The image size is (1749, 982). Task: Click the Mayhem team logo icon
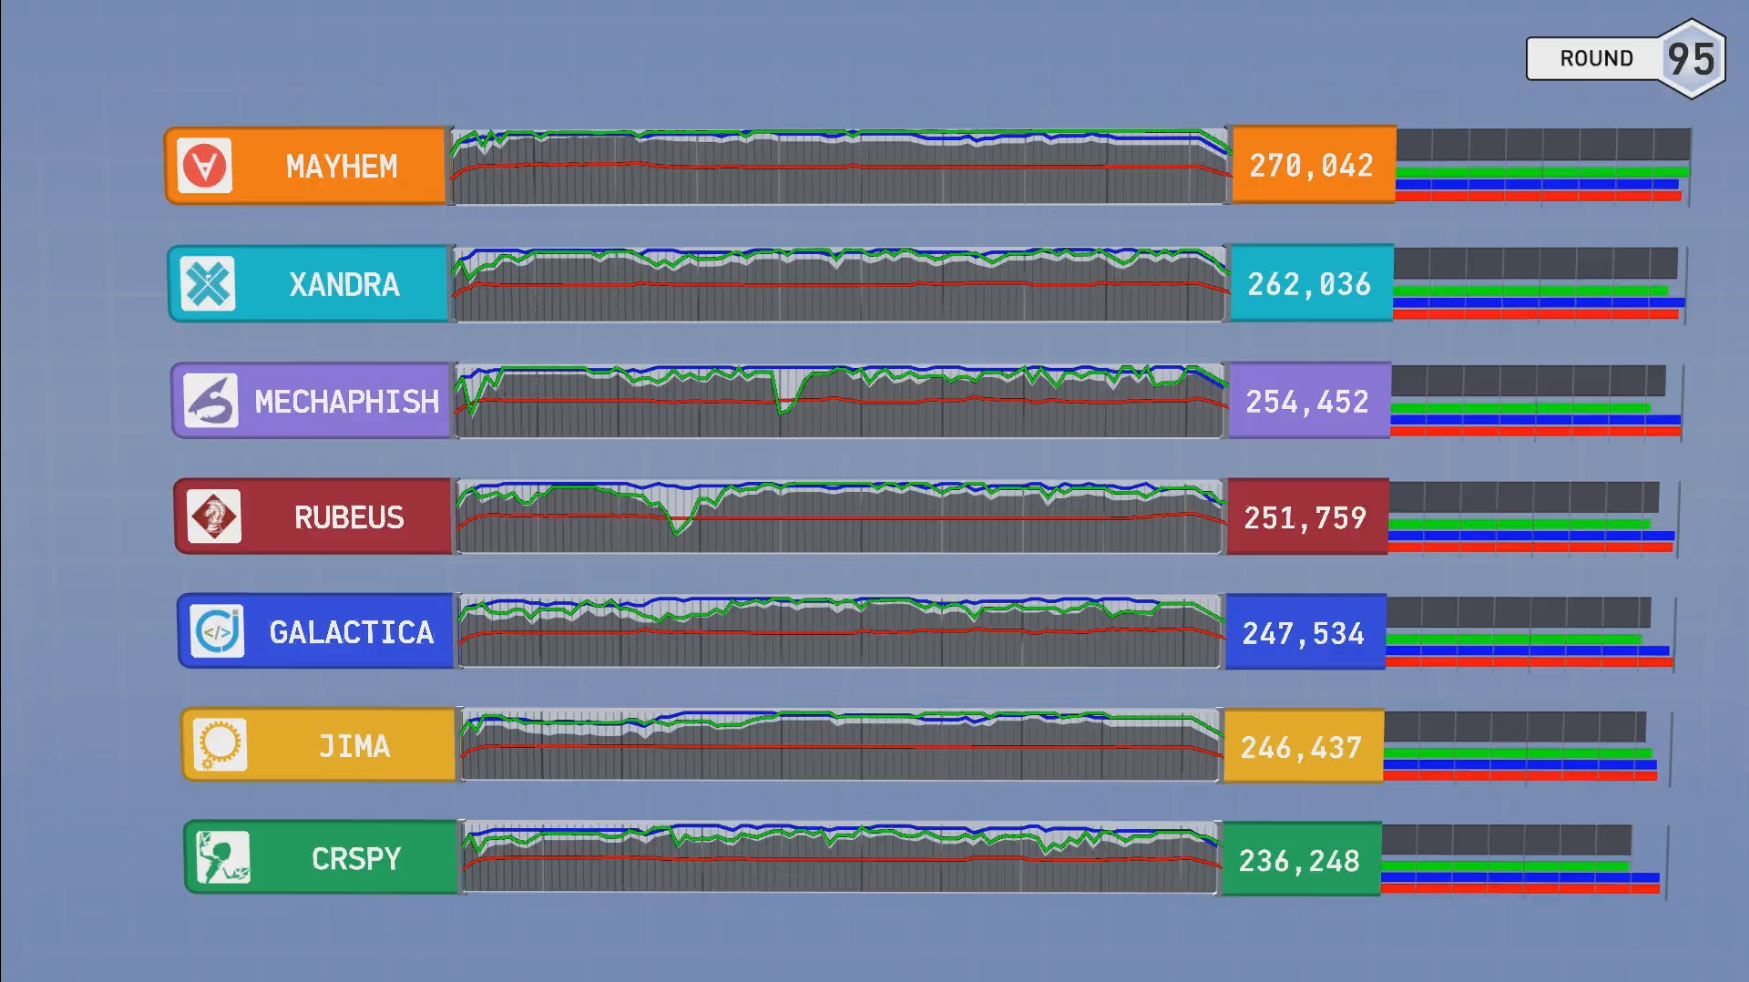coord(205,166)
